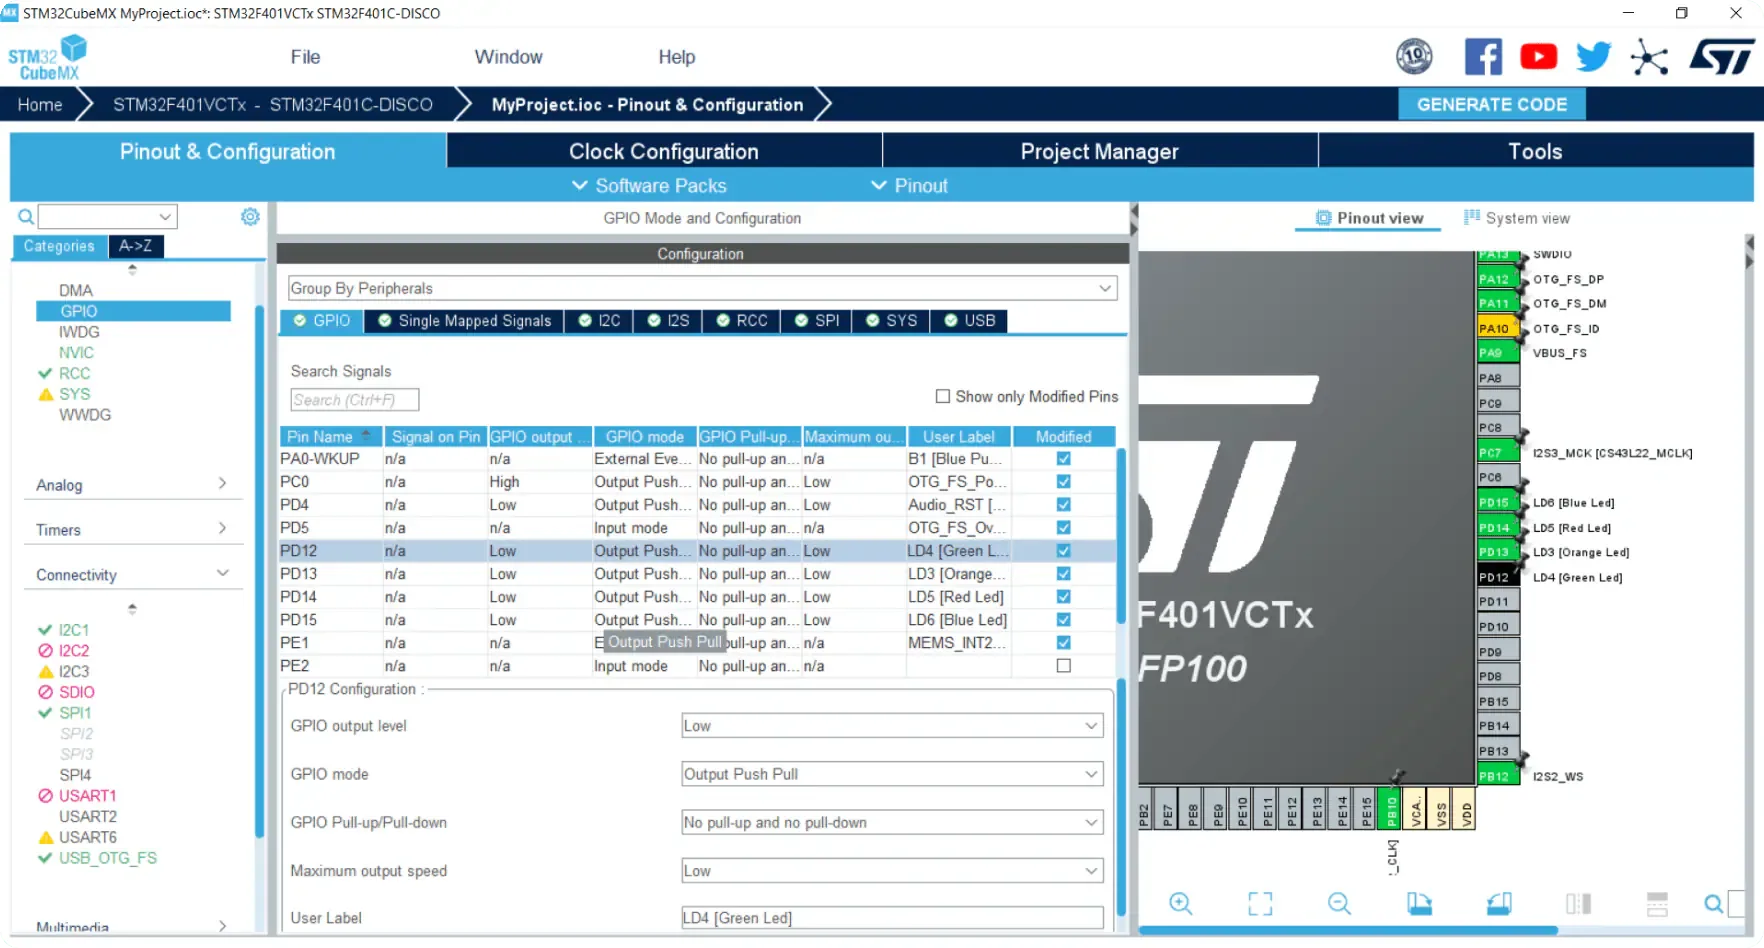Go to Home in the breadcrumb
The width and height of the screenshot is (1764, 948).
pyautogui.click(x=40, y=104)
